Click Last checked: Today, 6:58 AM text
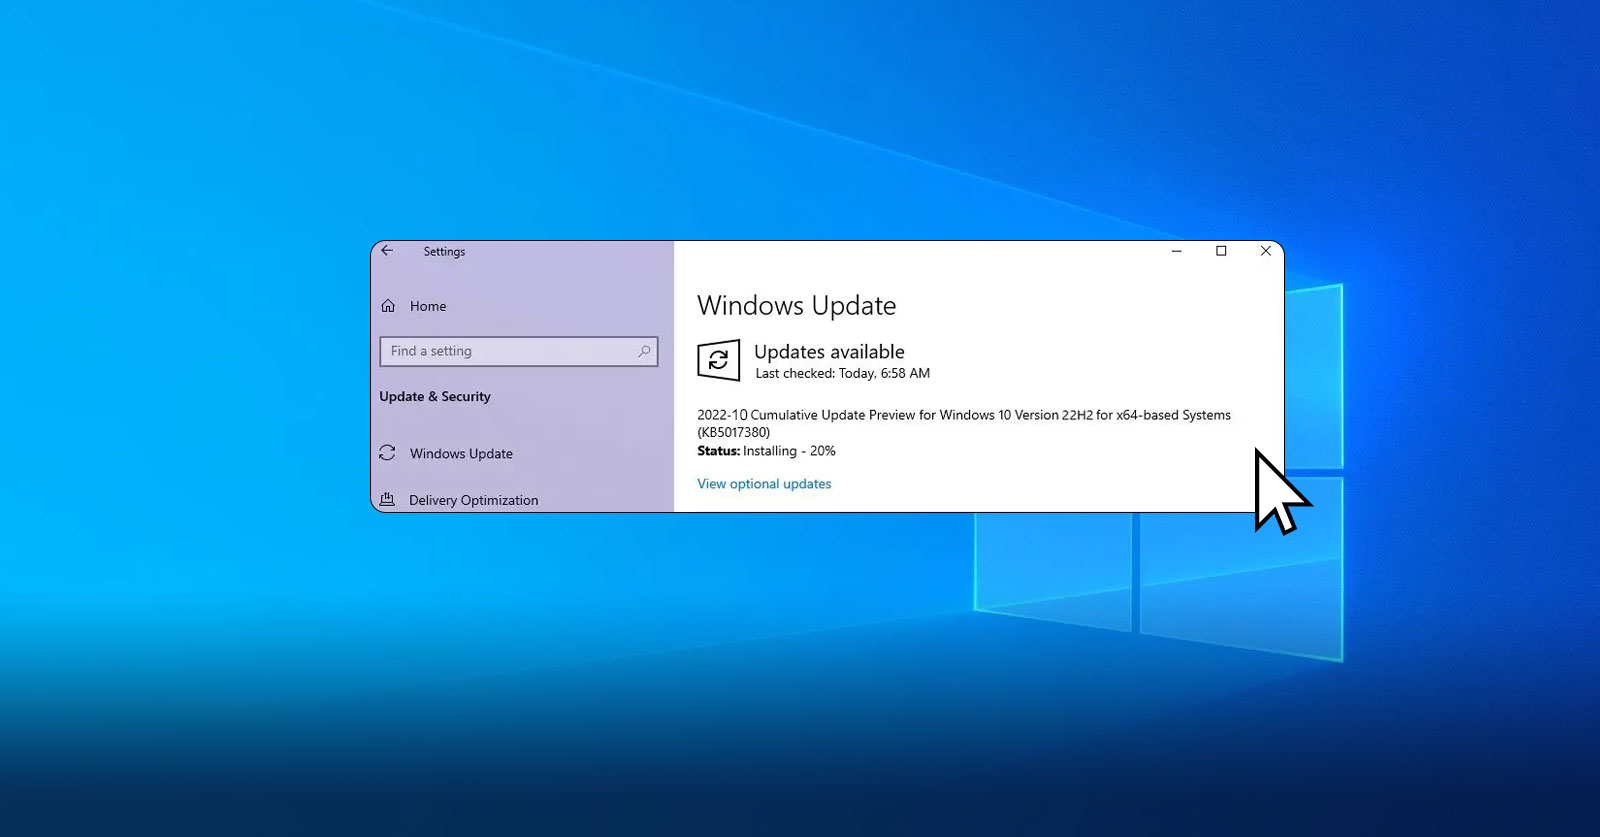This screenshot has height=837, width=1600. coord(842,373)
